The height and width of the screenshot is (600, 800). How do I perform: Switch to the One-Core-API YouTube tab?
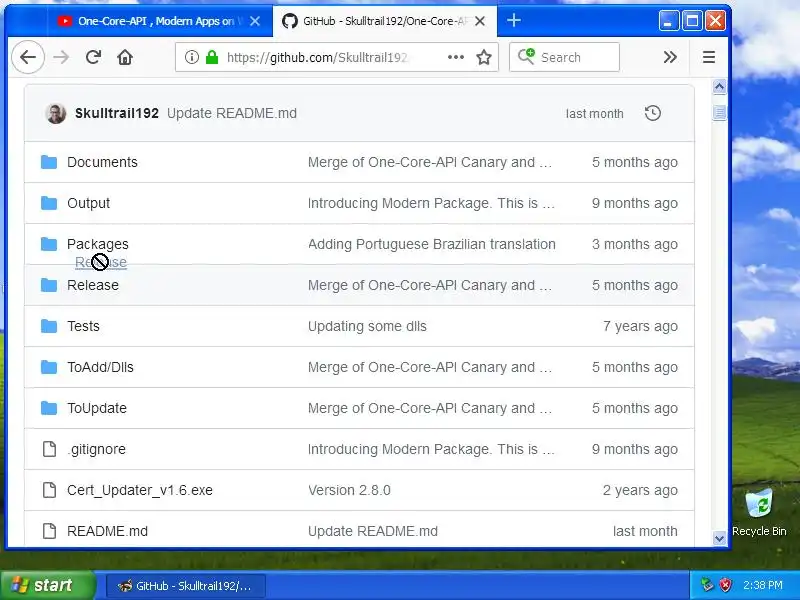[x=156, y=21]
